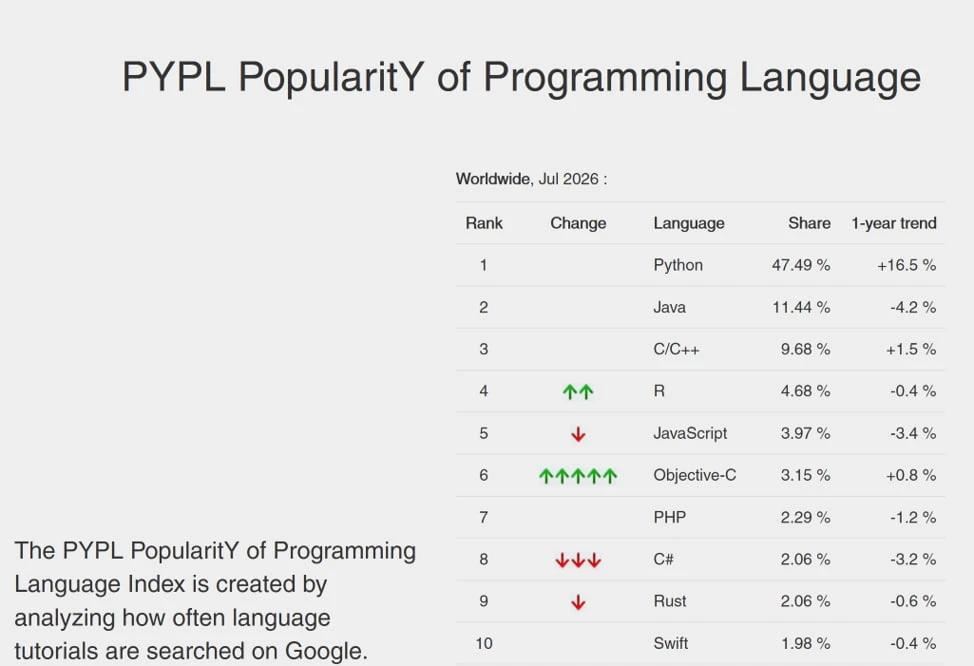Click the five green arrows for Objective-C
This screenshot has width=974, height=666.
[578, 476]
